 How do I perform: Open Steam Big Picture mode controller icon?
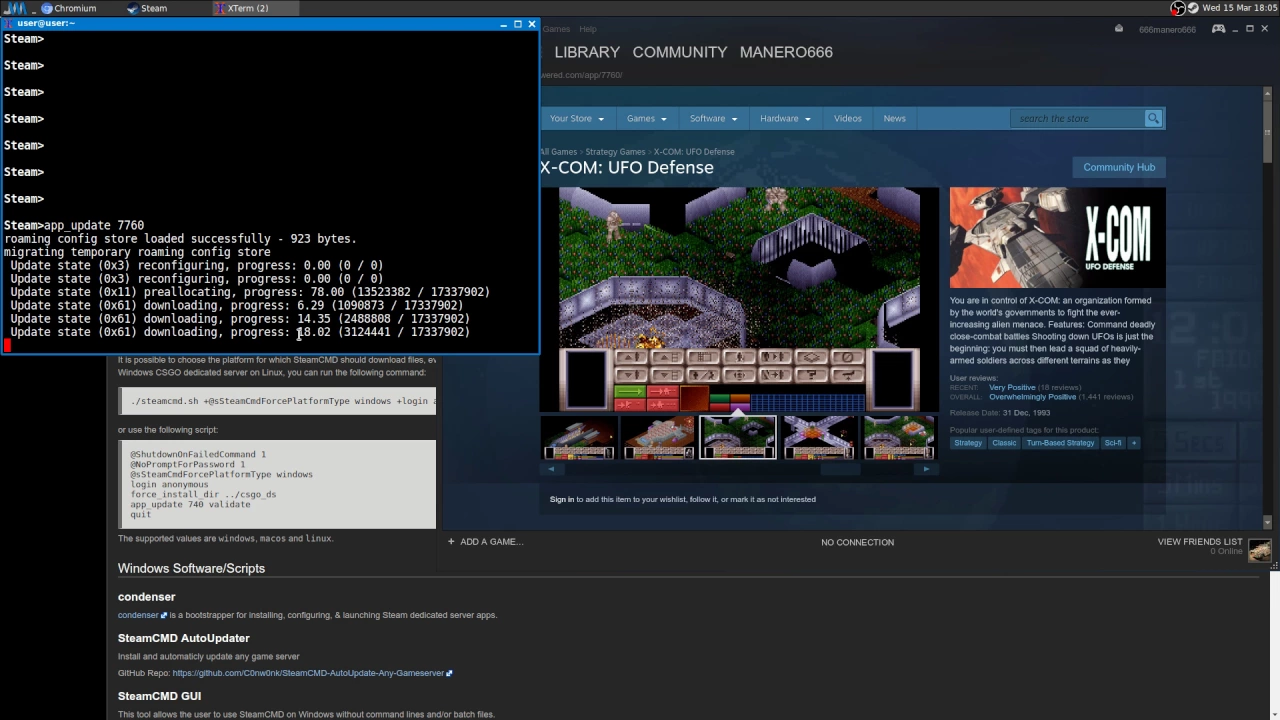click(x=1218, y=29)
